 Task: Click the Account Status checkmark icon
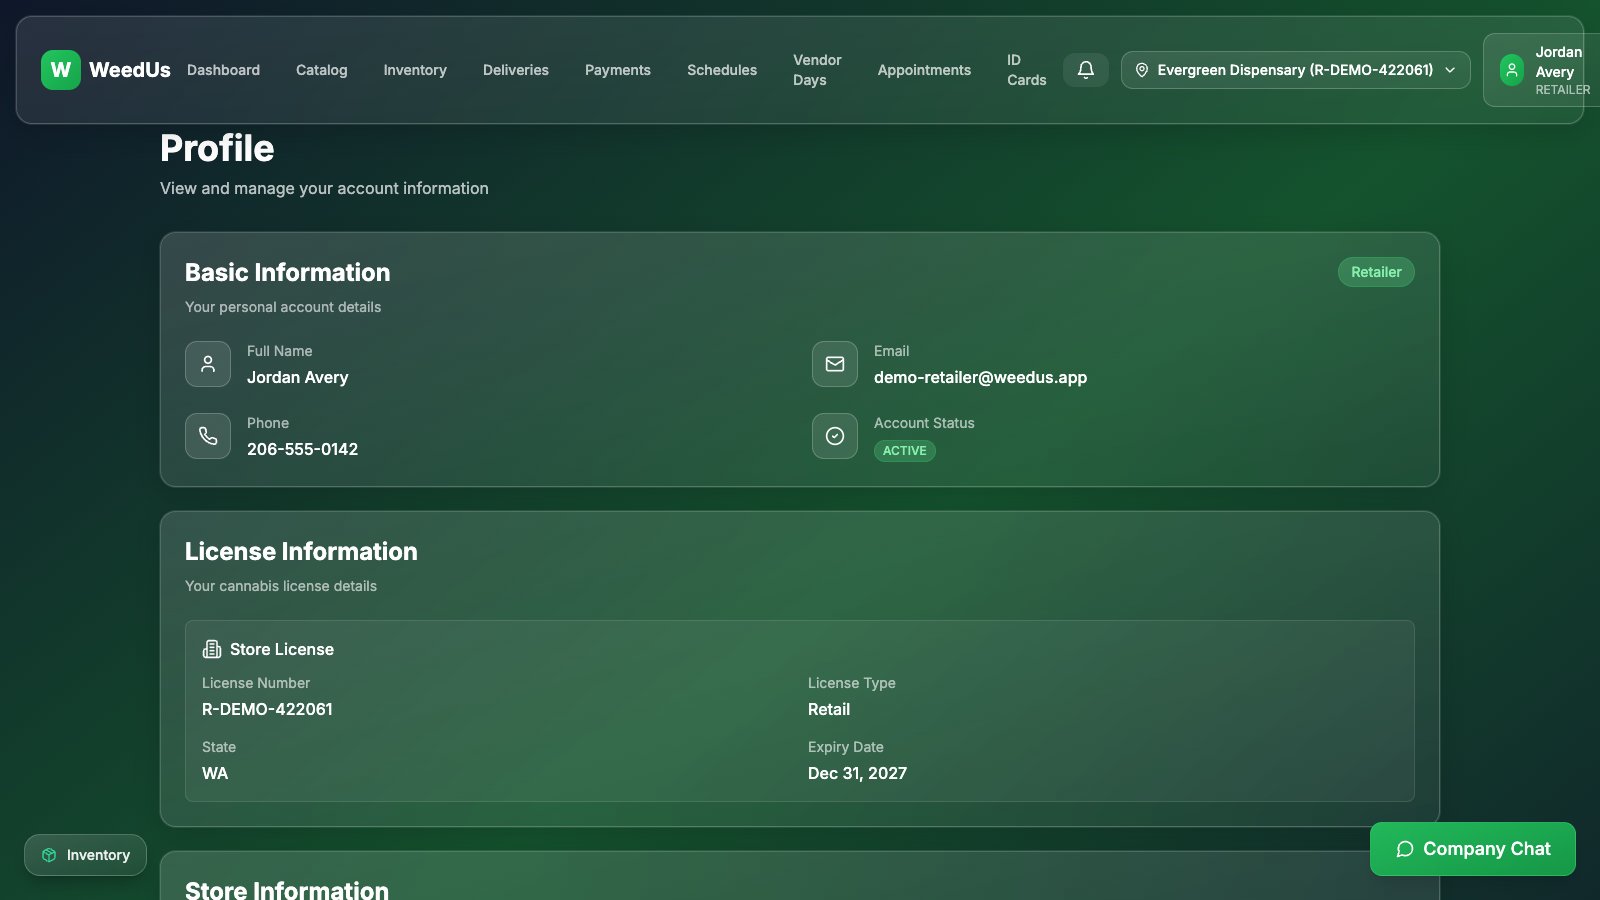pos(835,436)
